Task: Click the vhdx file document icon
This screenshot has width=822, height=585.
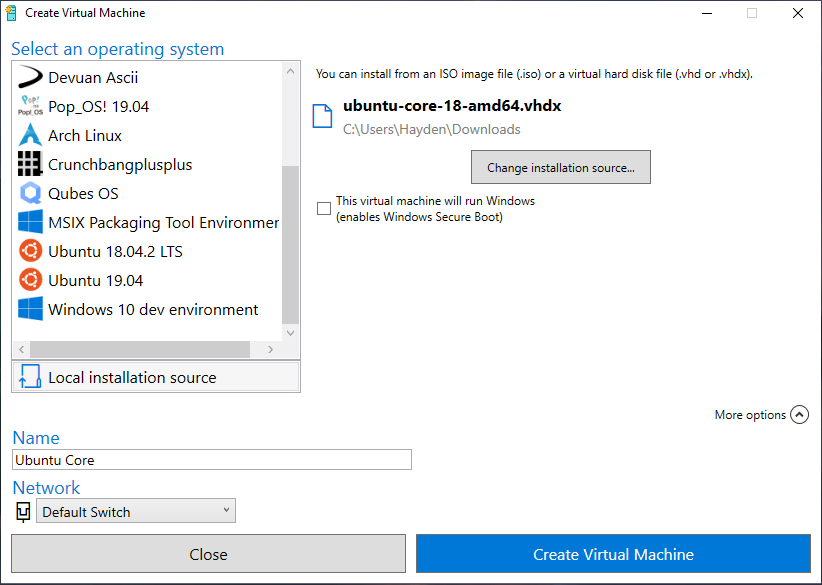Action: click(x=322, y=116)
